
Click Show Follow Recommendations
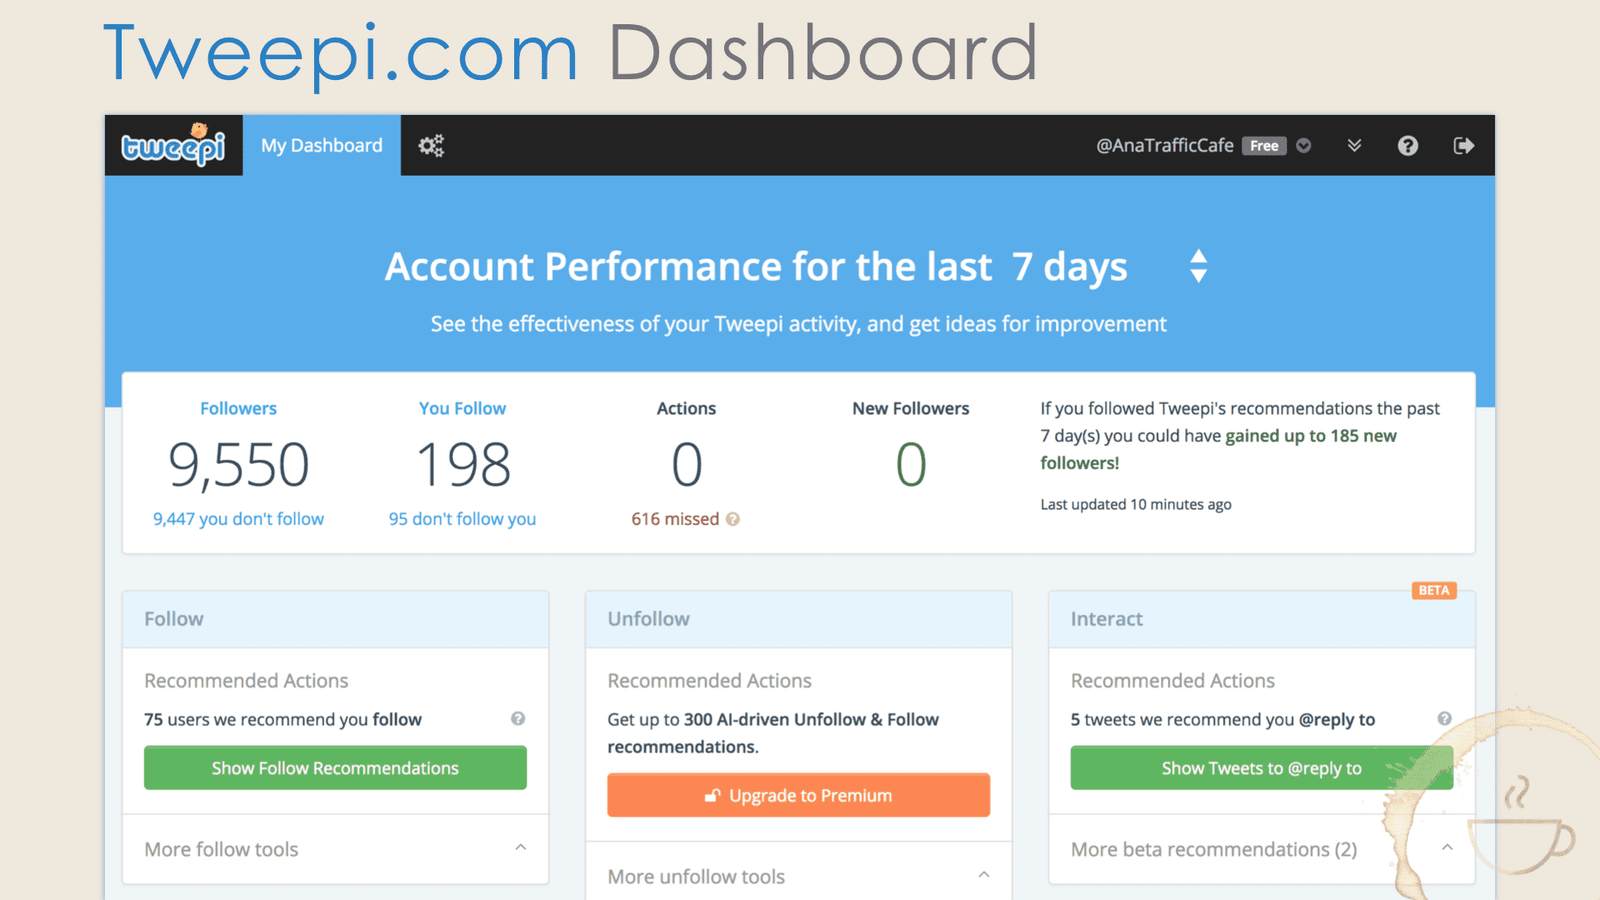(x=335, y=768)
